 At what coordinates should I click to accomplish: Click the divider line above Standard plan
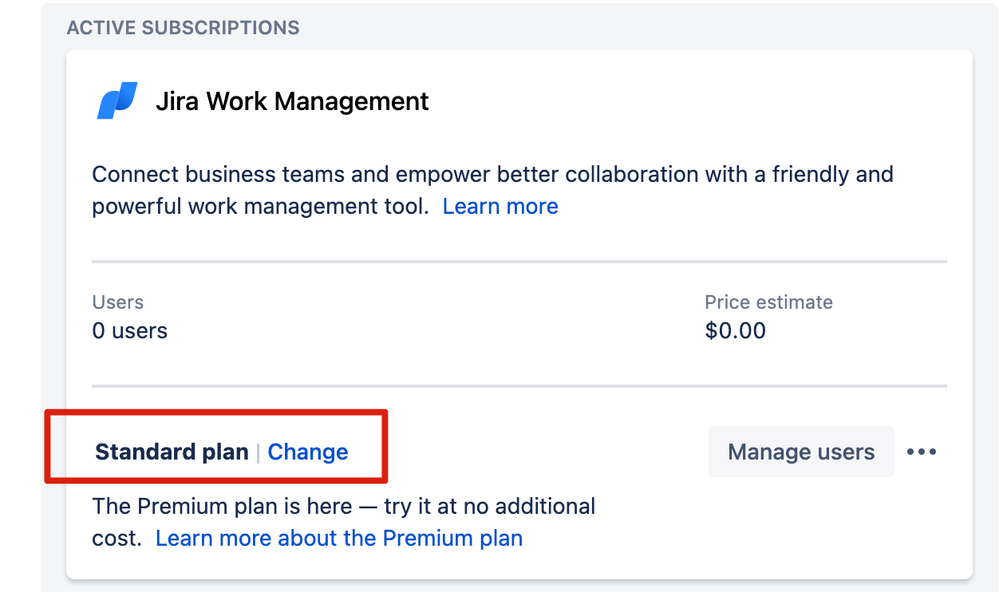pos(519,386)
